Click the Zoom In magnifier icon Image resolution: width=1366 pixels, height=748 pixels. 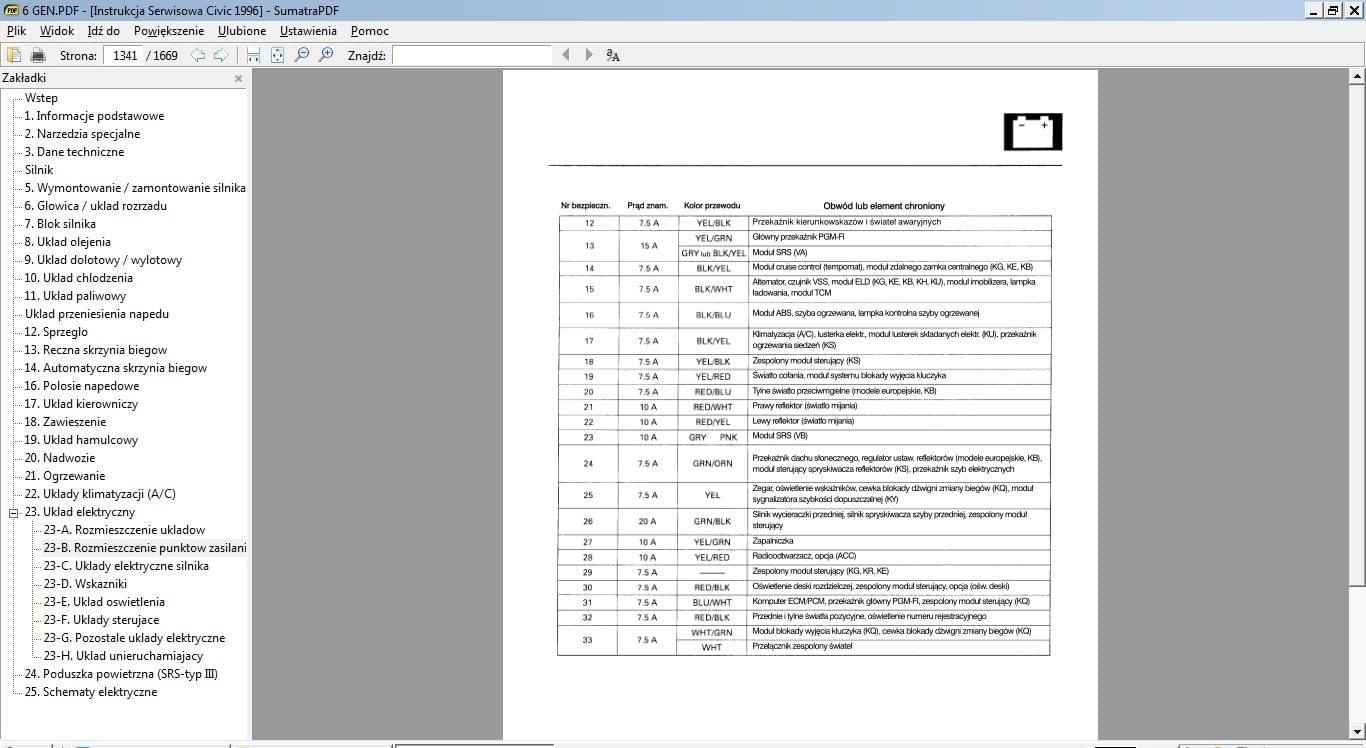point(326,55)
